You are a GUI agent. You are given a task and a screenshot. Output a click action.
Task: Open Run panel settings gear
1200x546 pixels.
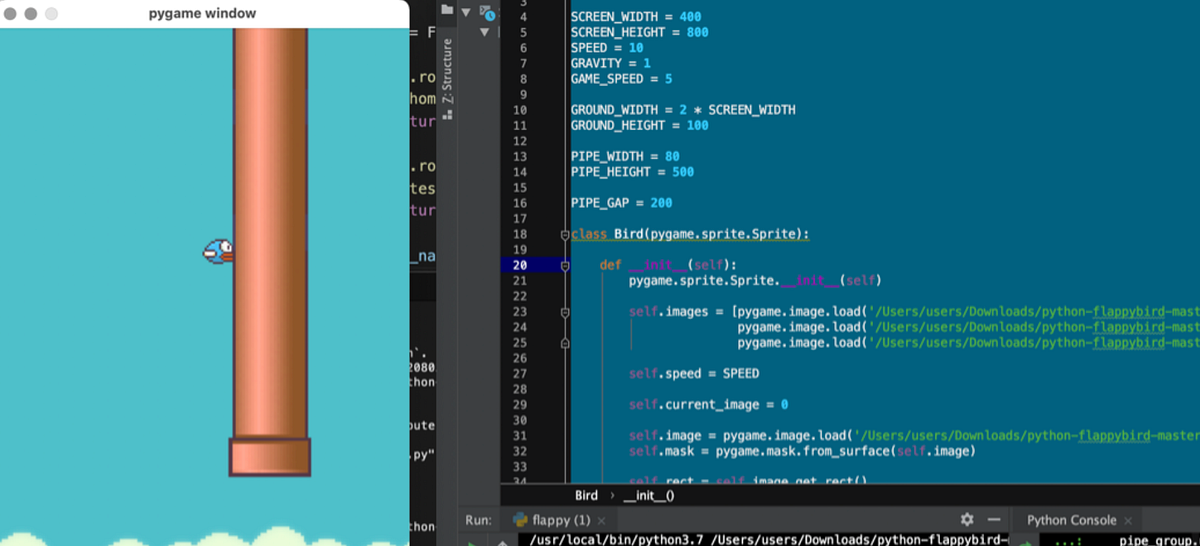pyautogui.click(x=966, y=520)
